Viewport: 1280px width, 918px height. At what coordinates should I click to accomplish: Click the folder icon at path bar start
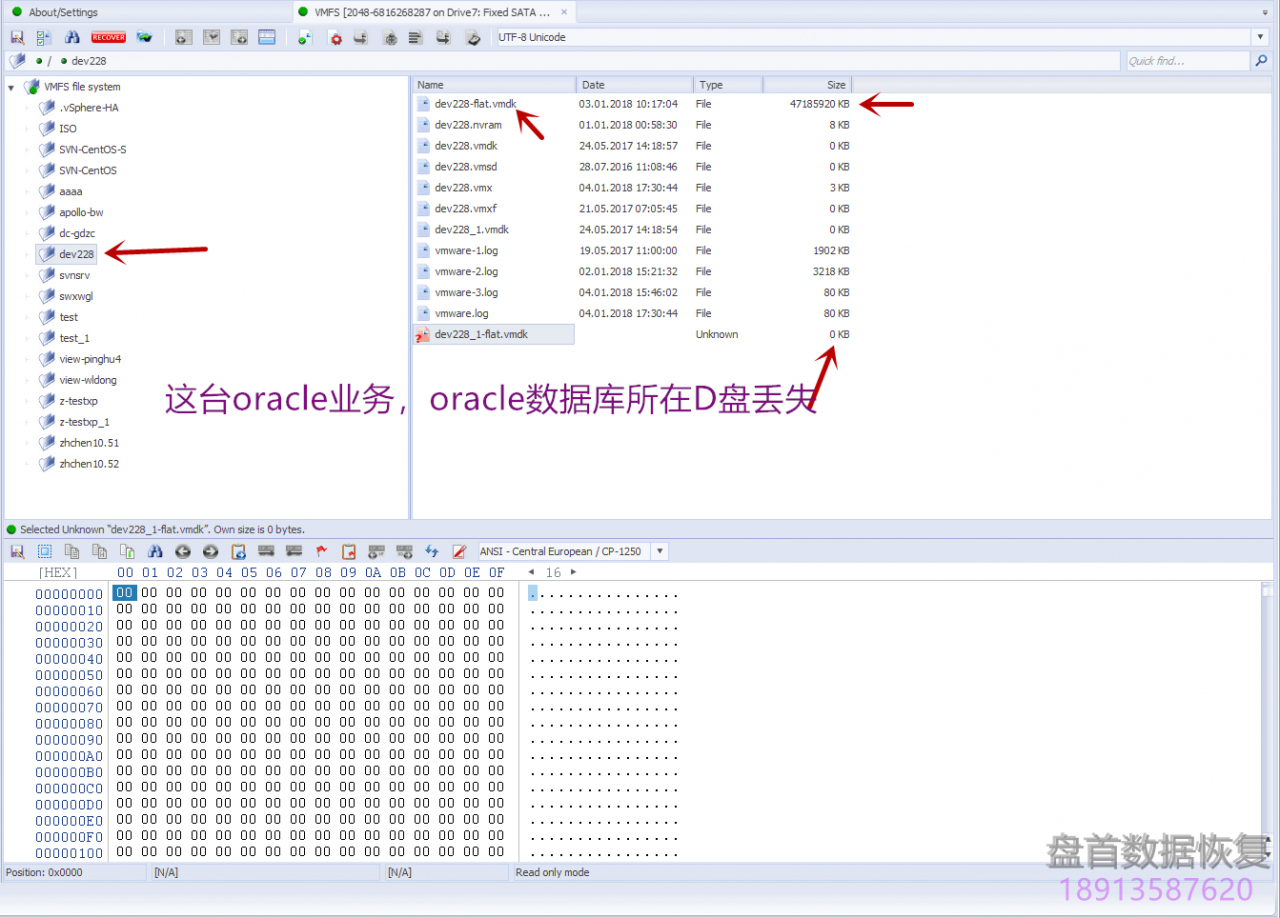coord(17,61)
